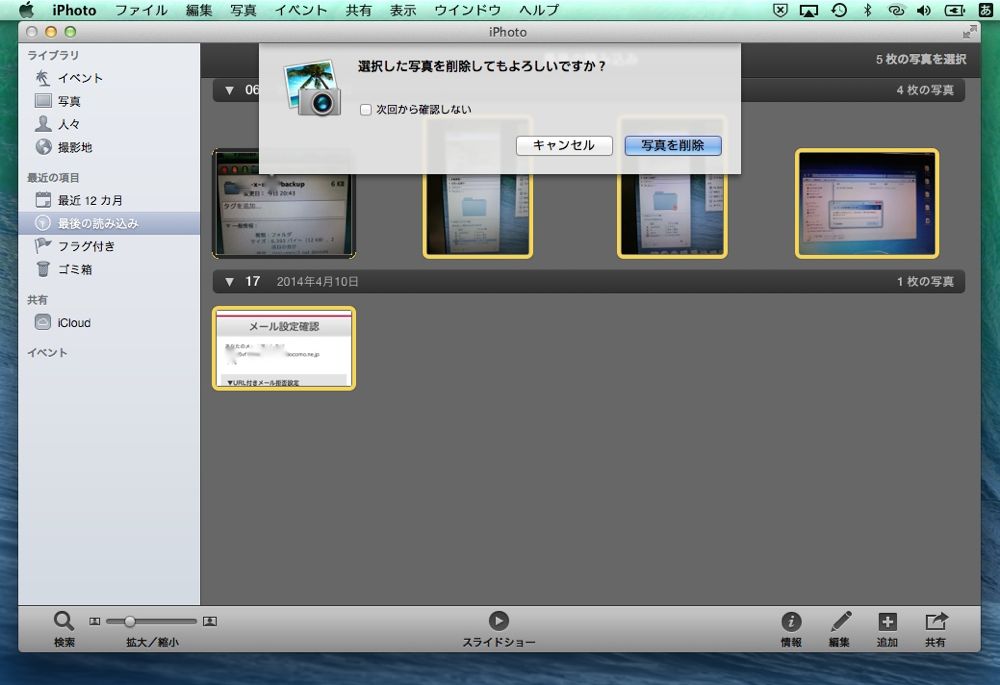Open the ファイル menu
The height and width of the screenshot is (685, 1000).
coord(142,10)
